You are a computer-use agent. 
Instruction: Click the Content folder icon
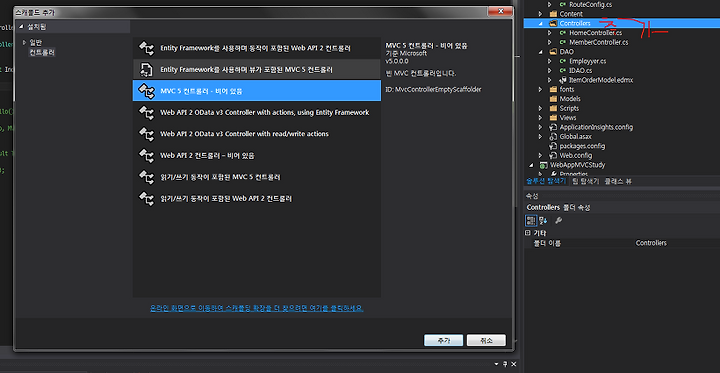point(553,14)
